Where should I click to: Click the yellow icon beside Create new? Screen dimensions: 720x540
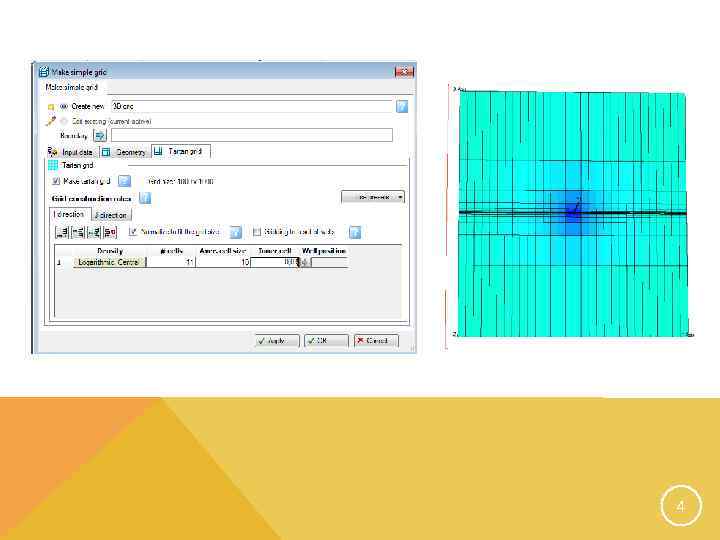tap(51, 107)
